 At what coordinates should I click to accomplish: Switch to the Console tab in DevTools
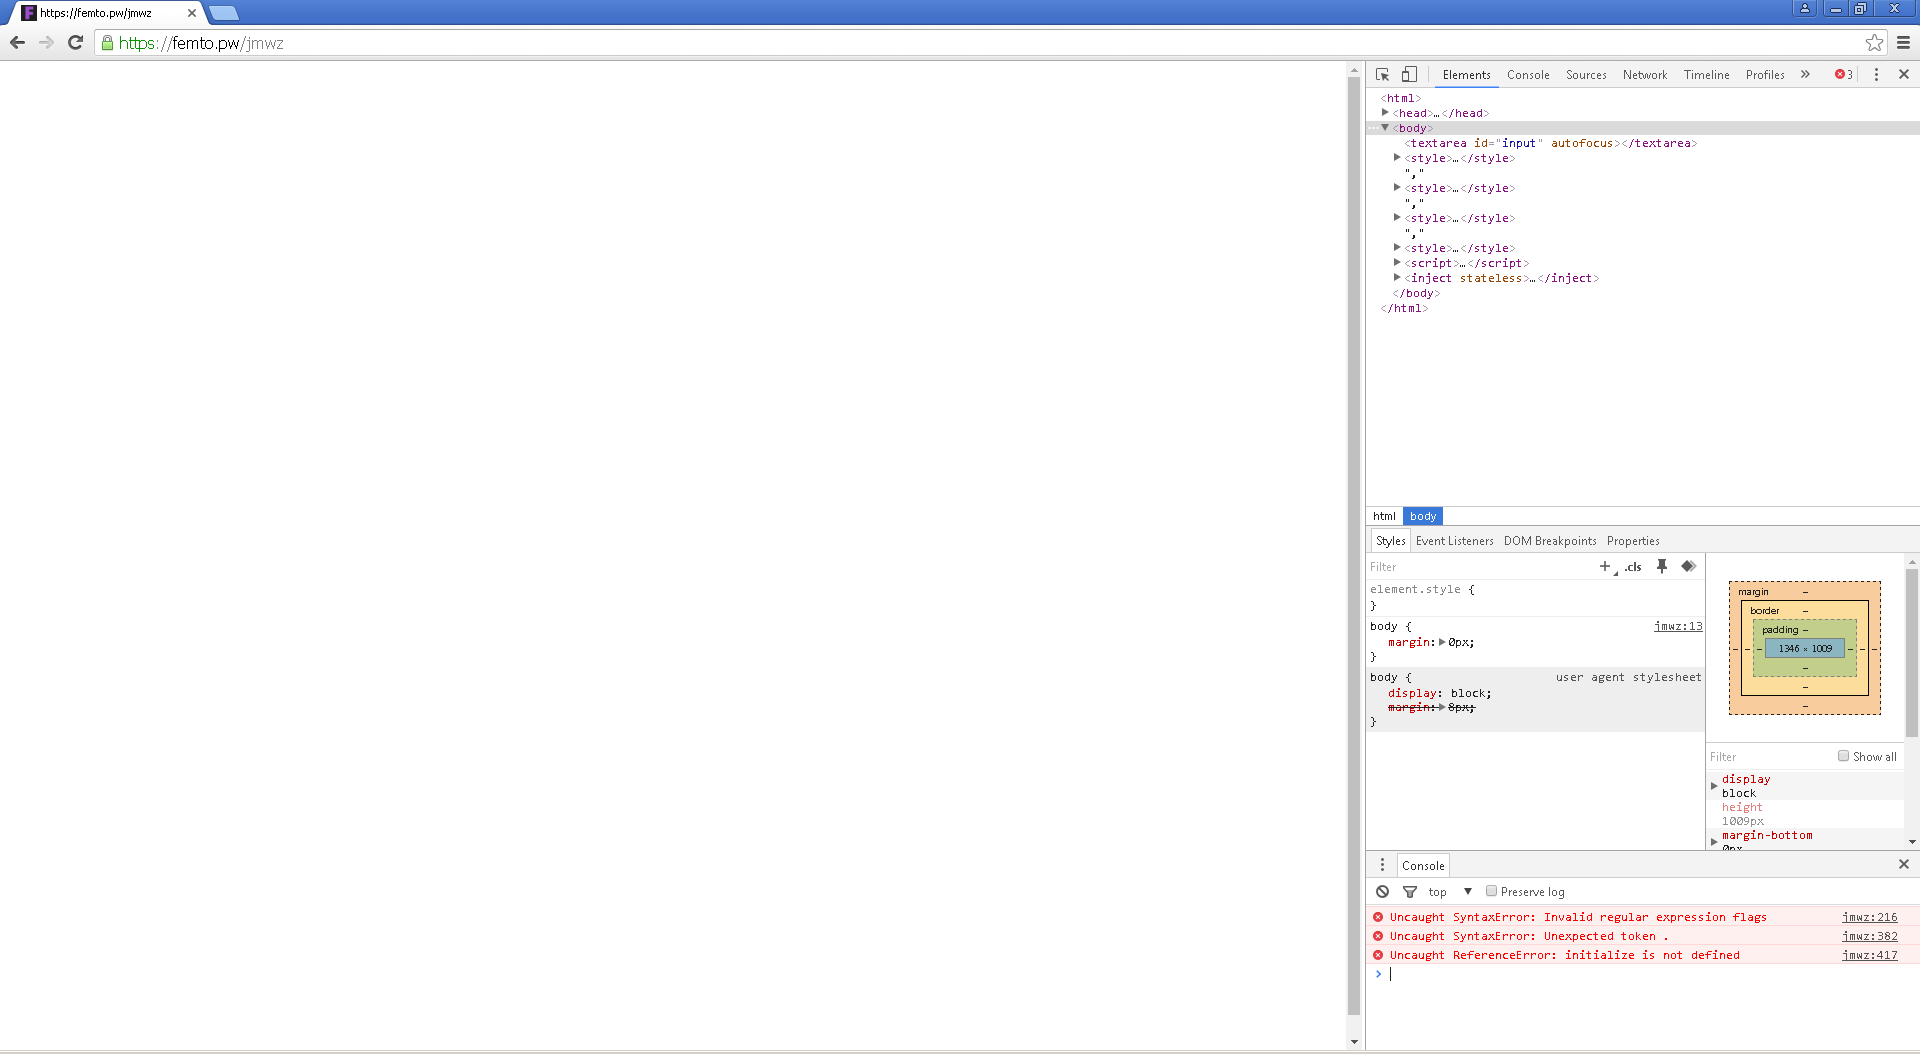pos(1528,75)
